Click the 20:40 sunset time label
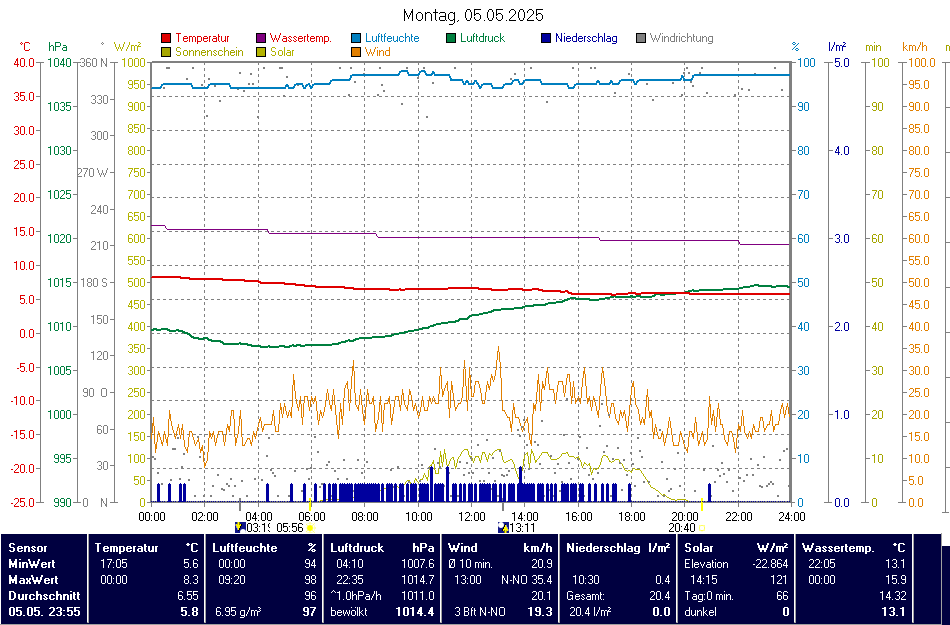The image size is (950, 625). click(682, 527)
